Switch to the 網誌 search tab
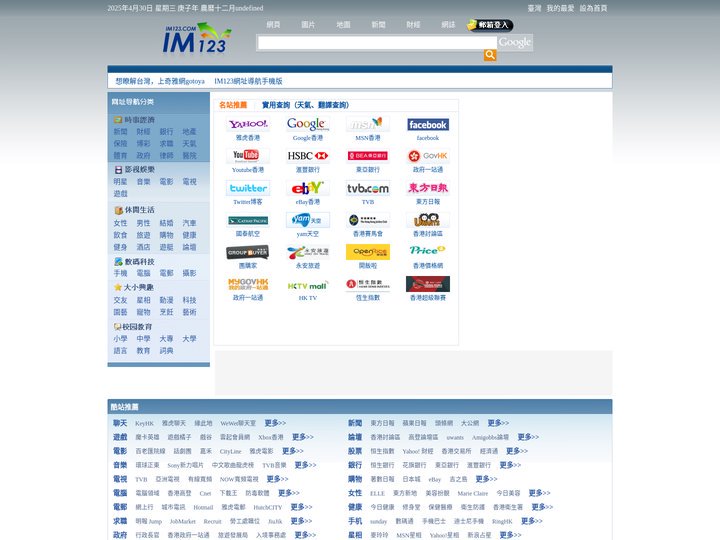Image resolution: width=720 pixels, height=540 pixels. pyautogui.click(x=448, y=24)
